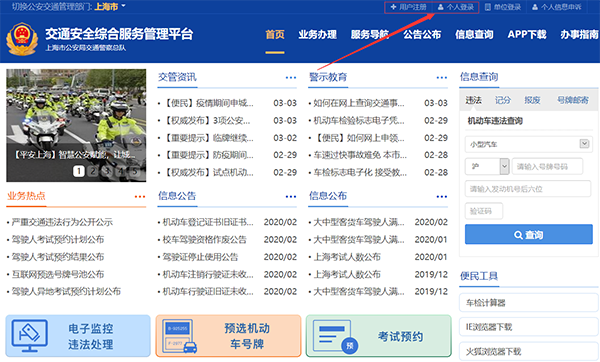Click the plus icon for 用户注册
Viewport: 600px width, 362px height.
tap(393, 7)
